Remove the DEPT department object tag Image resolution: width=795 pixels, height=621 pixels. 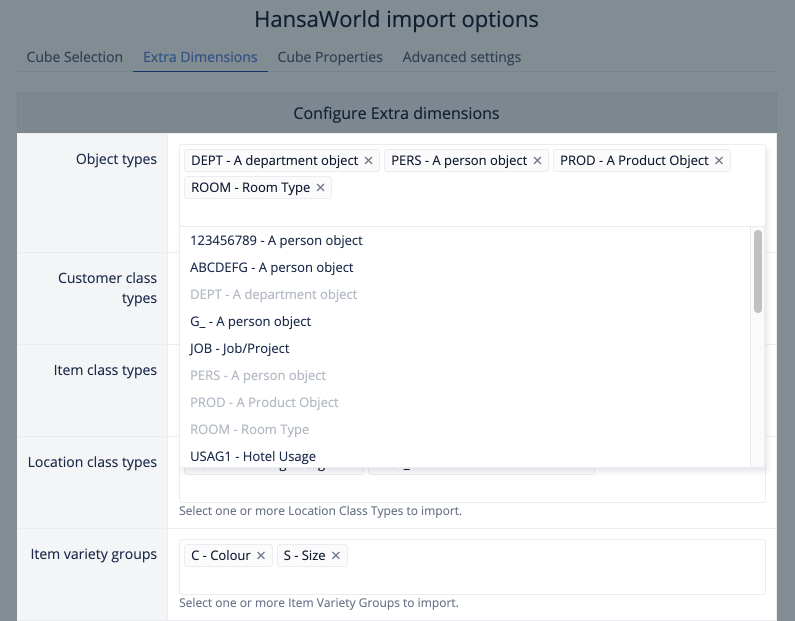[368, 160]
